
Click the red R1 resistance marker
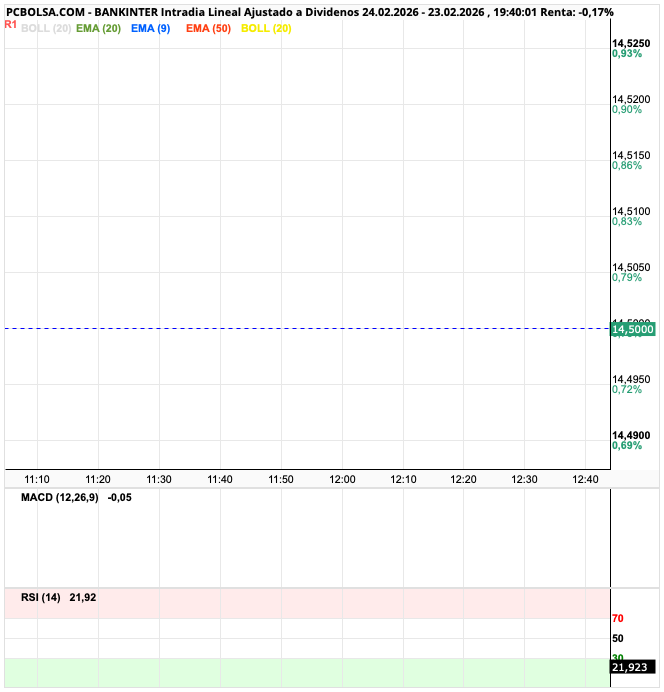click(x=10, y=23)
